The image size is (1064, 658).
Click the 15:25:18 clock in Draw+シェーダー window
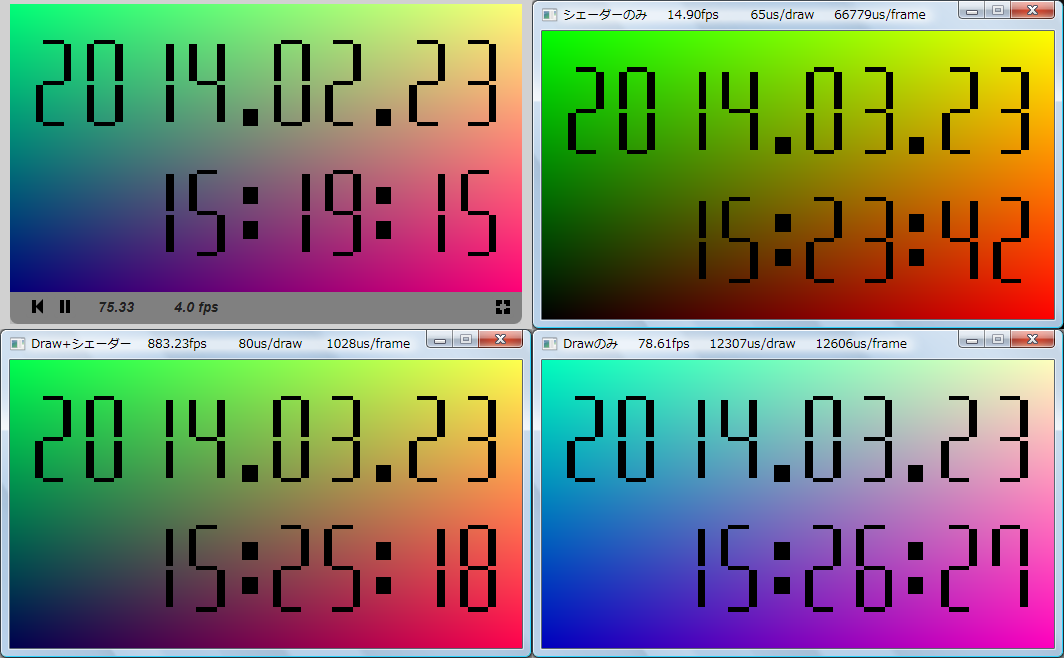[330, 568]
